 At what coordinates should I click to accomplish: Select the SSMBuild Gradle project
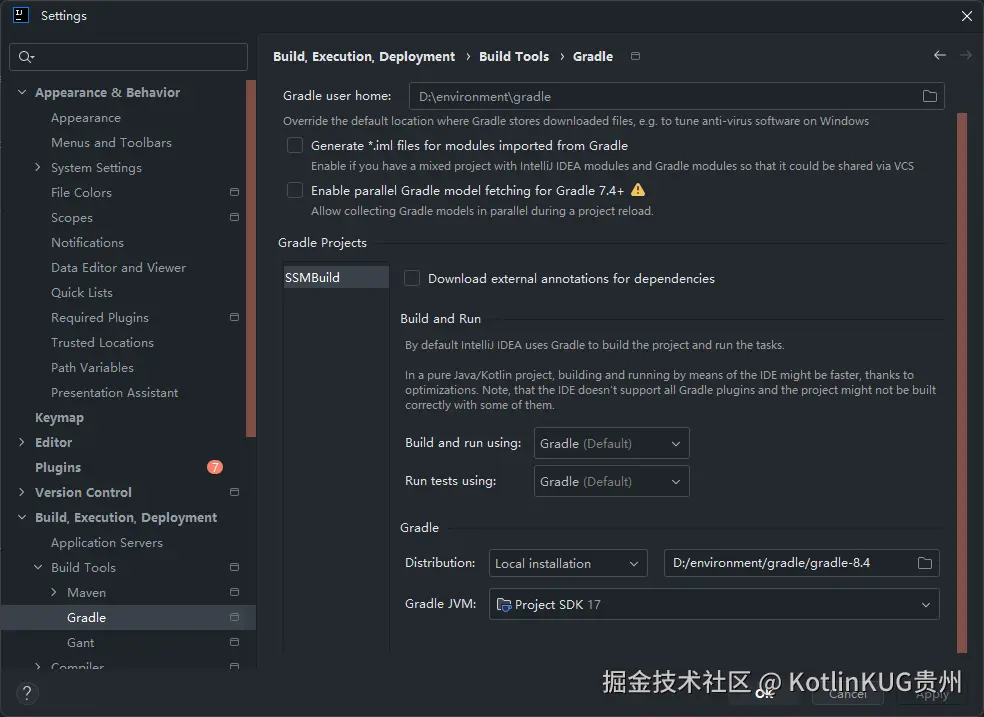pos(336,277)
